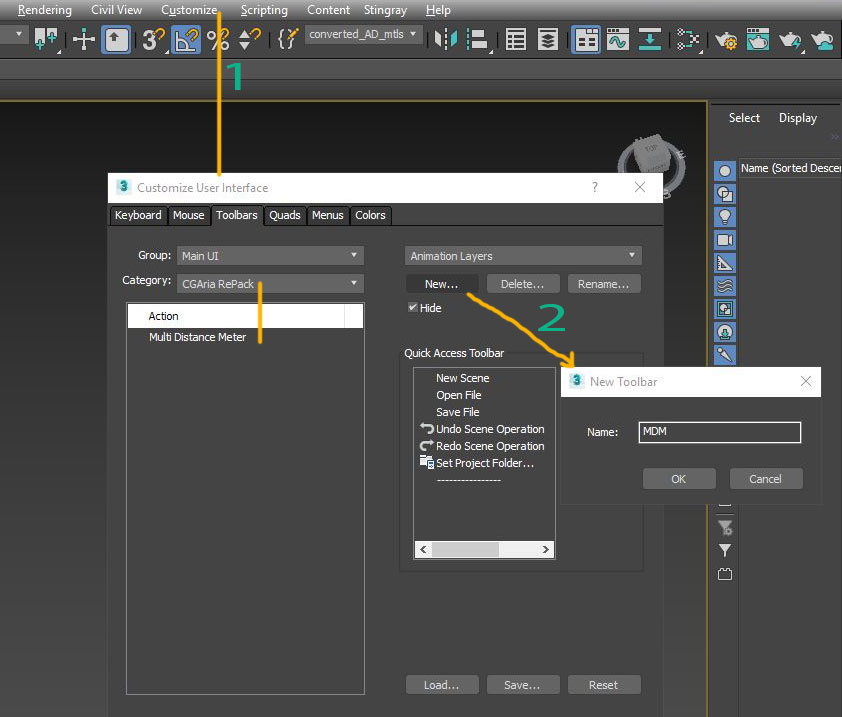Toggle the Angle Snap tool
Image resolution: width=842 pixels, height=717 pixels.
(x=185, y=39)
